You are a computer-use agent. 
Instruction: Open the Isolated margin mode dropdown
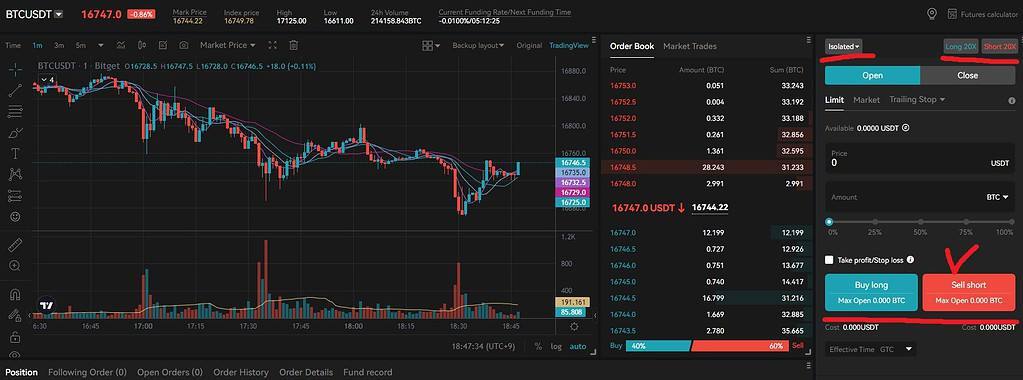coord(844,46)
